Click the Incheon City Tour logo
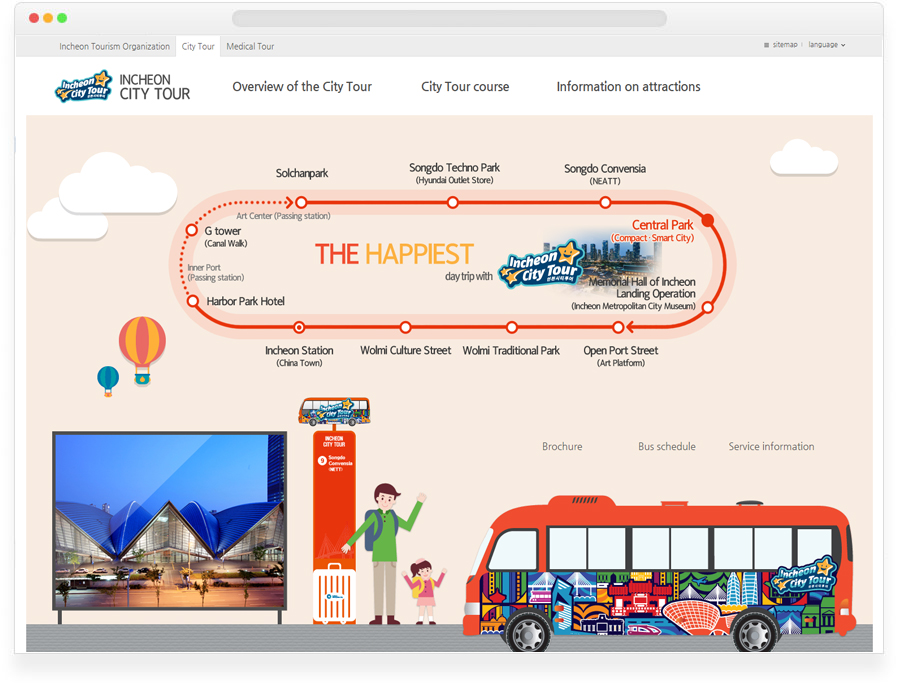The height and width of the screenshot is (684, 900). [x=122, y=87]
